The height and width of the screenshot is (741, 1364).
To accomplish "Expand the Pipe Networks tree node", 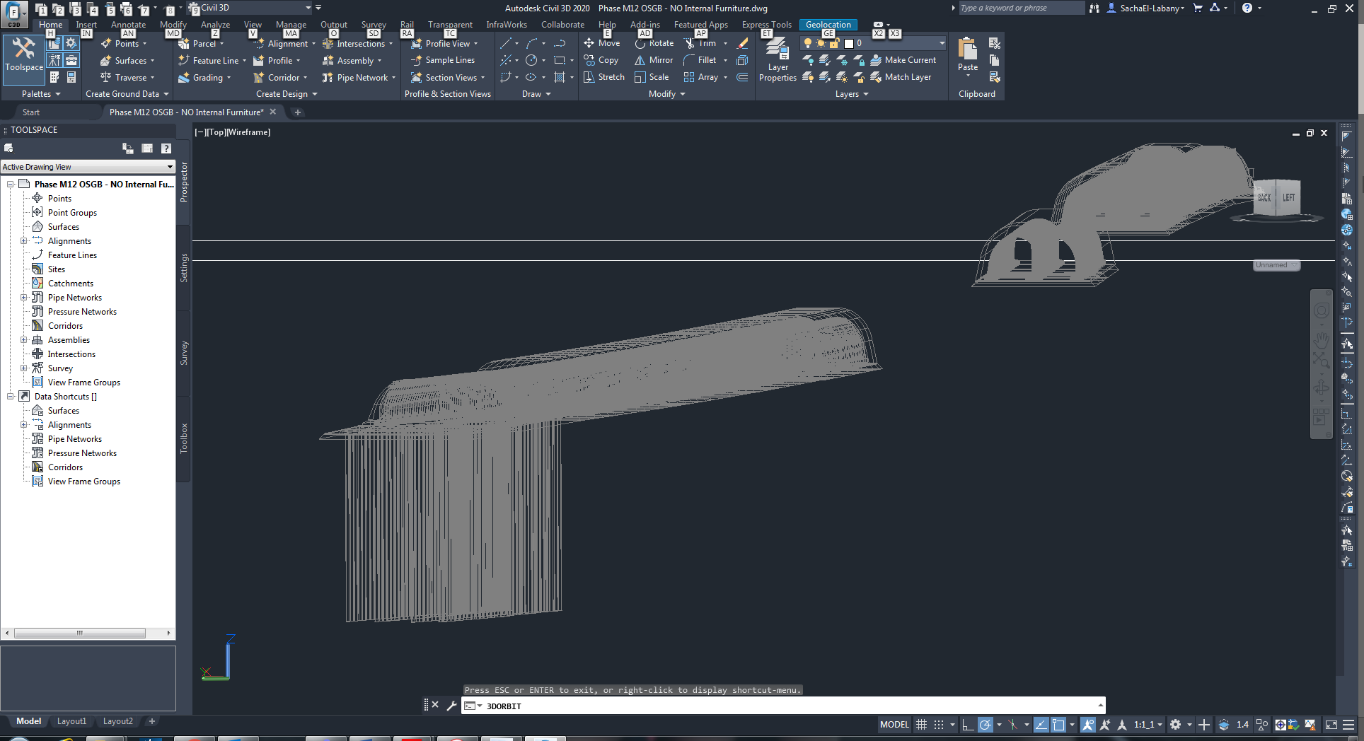I will (x=23, y=297).
